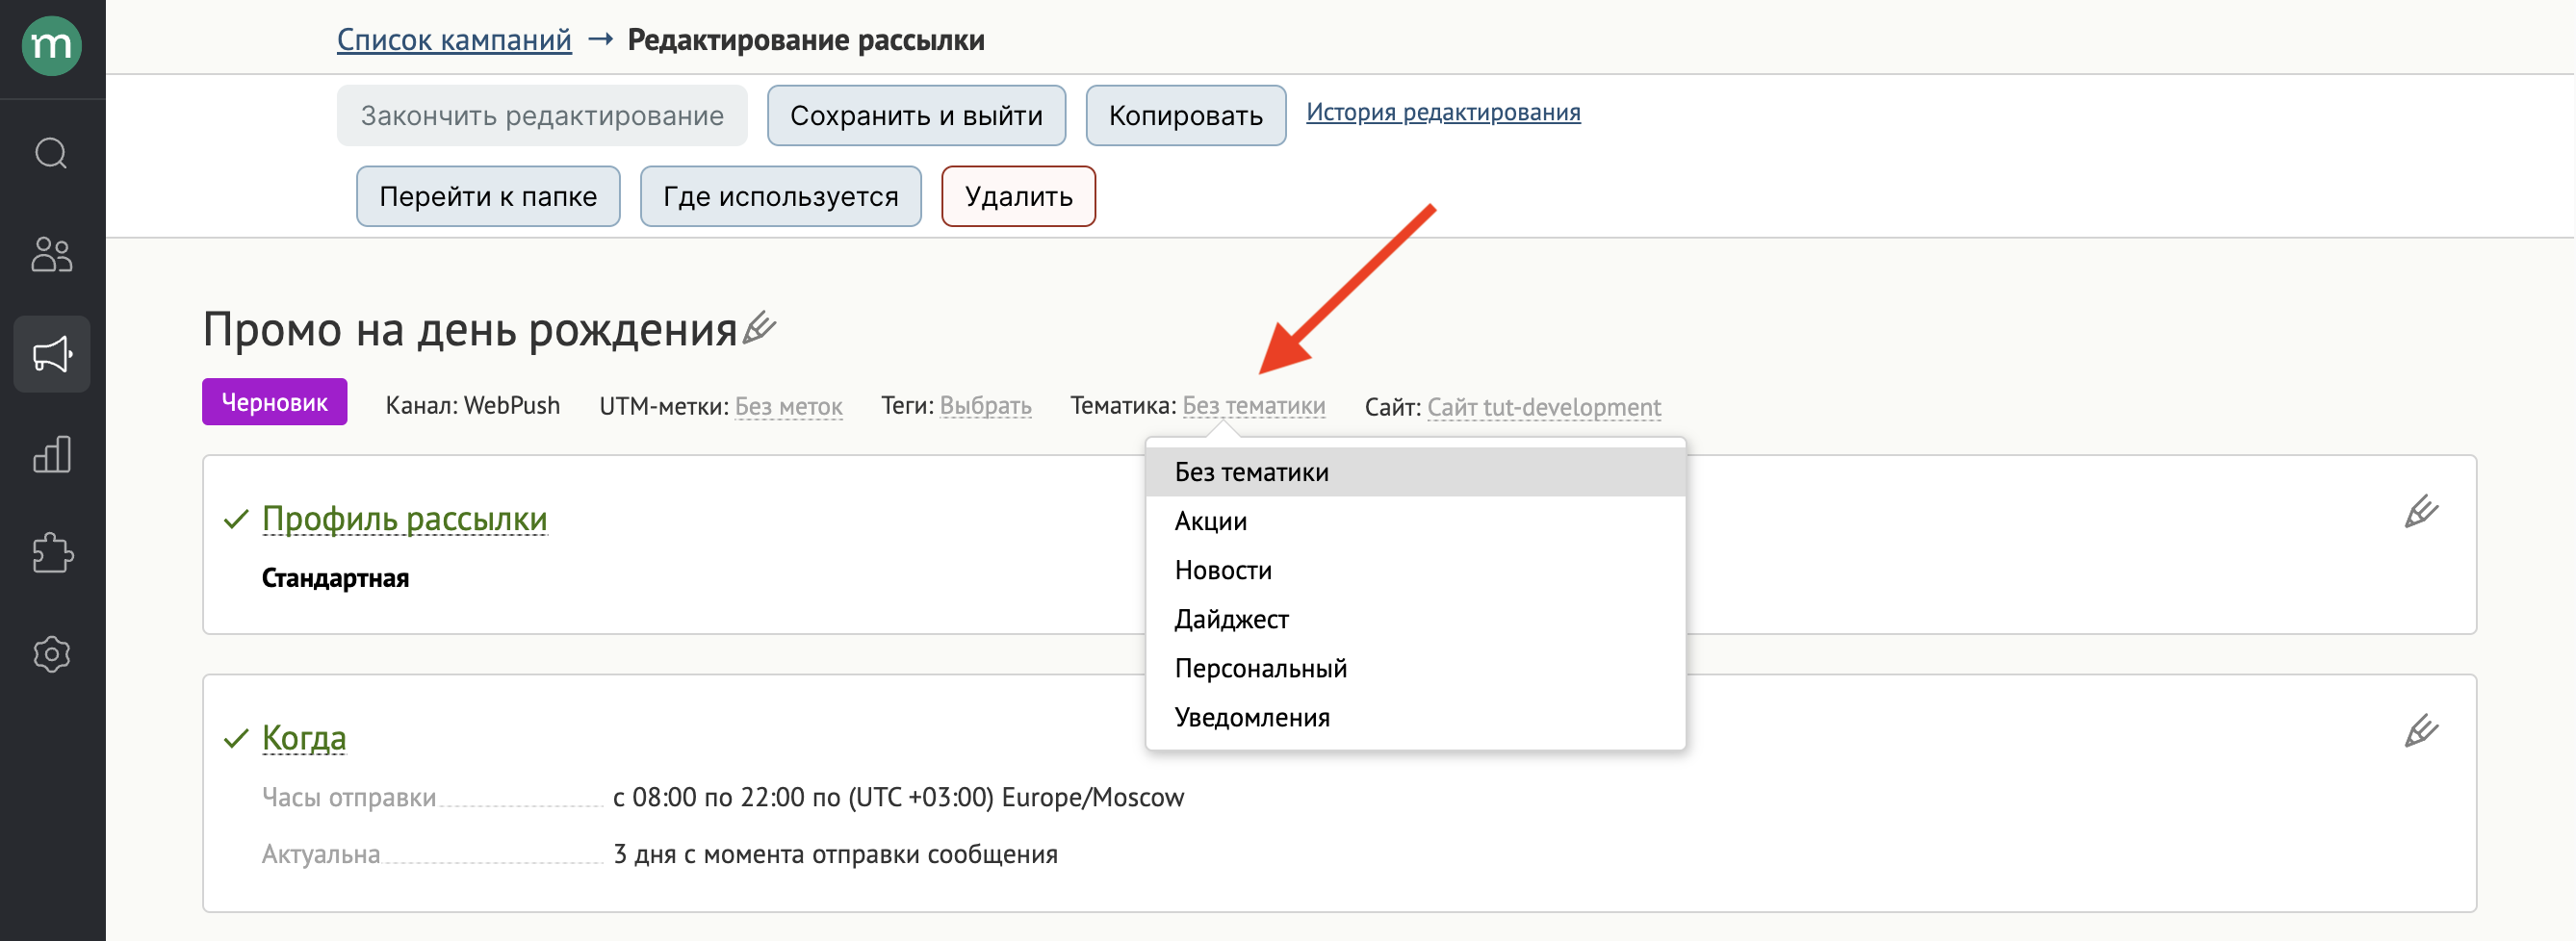Select Акции topic option
This screenshot has height=941, width=2576.
[x=1416, y=521]
